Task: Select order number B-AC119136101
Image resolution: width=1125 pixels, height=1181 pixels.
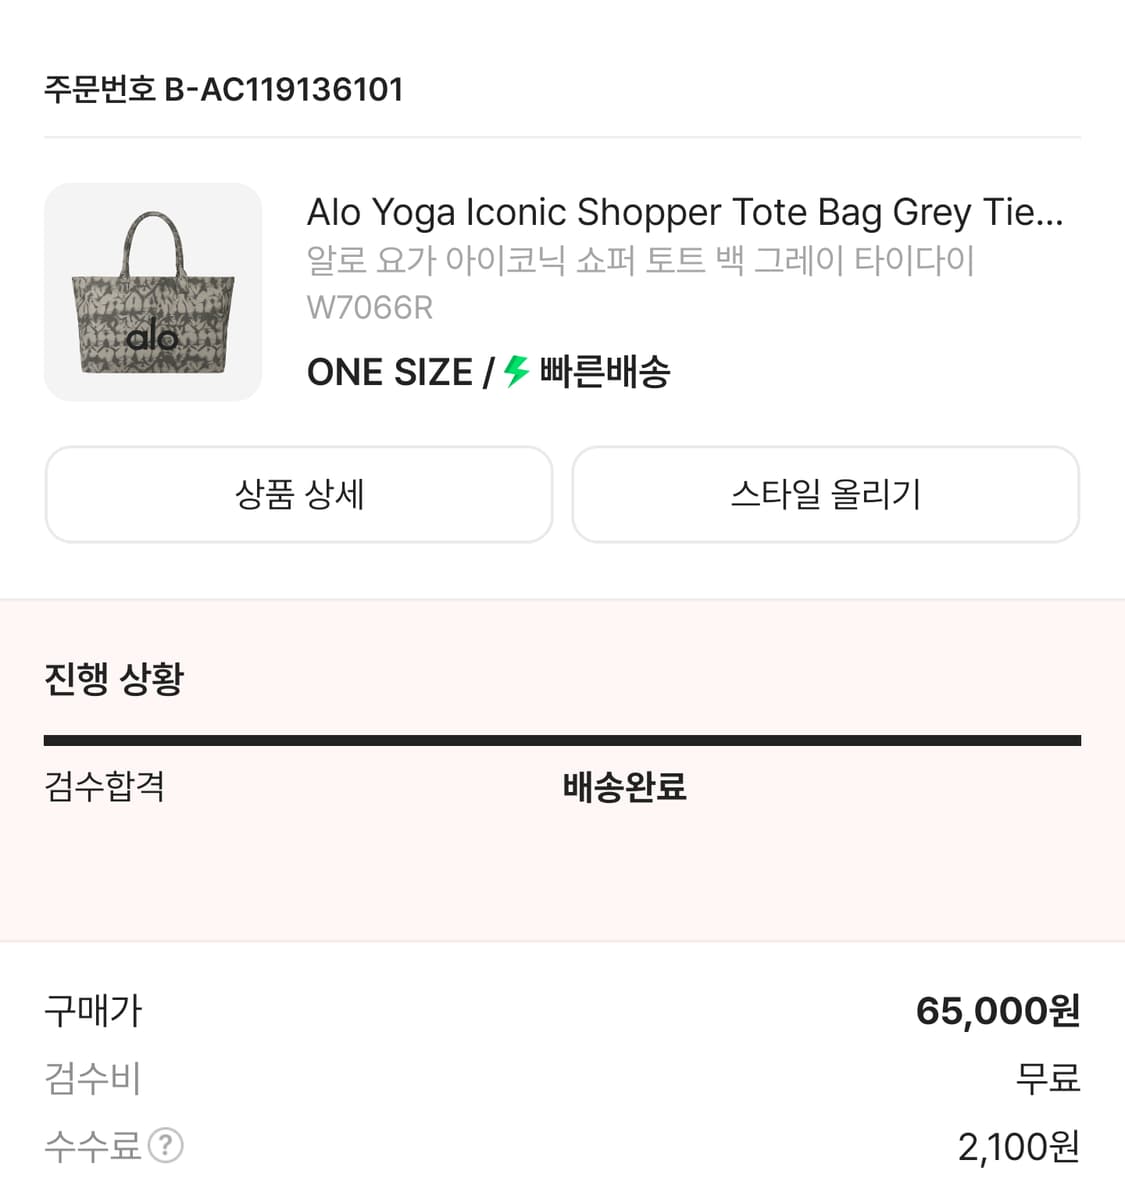Action: coord(223,89)
